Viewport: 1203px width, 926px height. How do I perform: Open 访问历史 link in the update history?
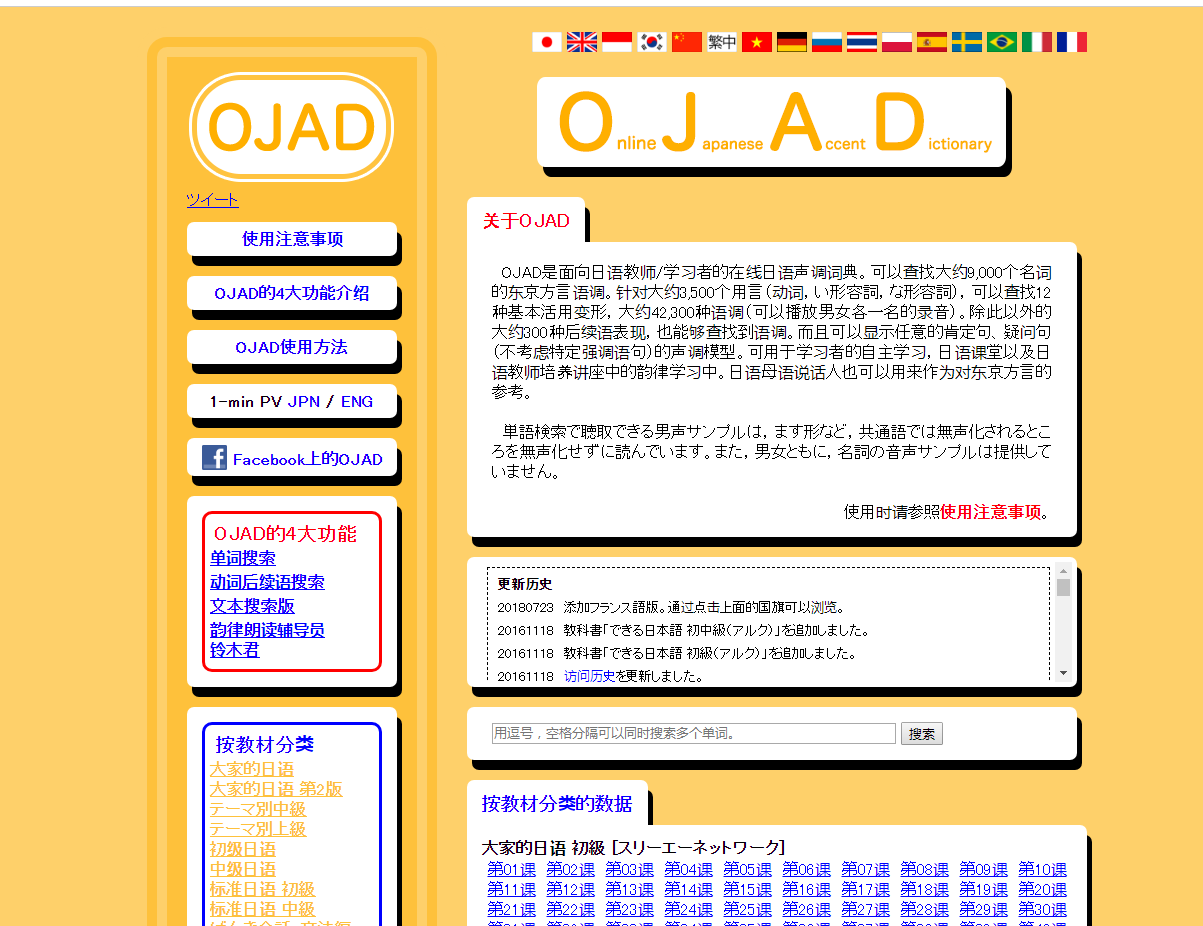click(589, 676)
